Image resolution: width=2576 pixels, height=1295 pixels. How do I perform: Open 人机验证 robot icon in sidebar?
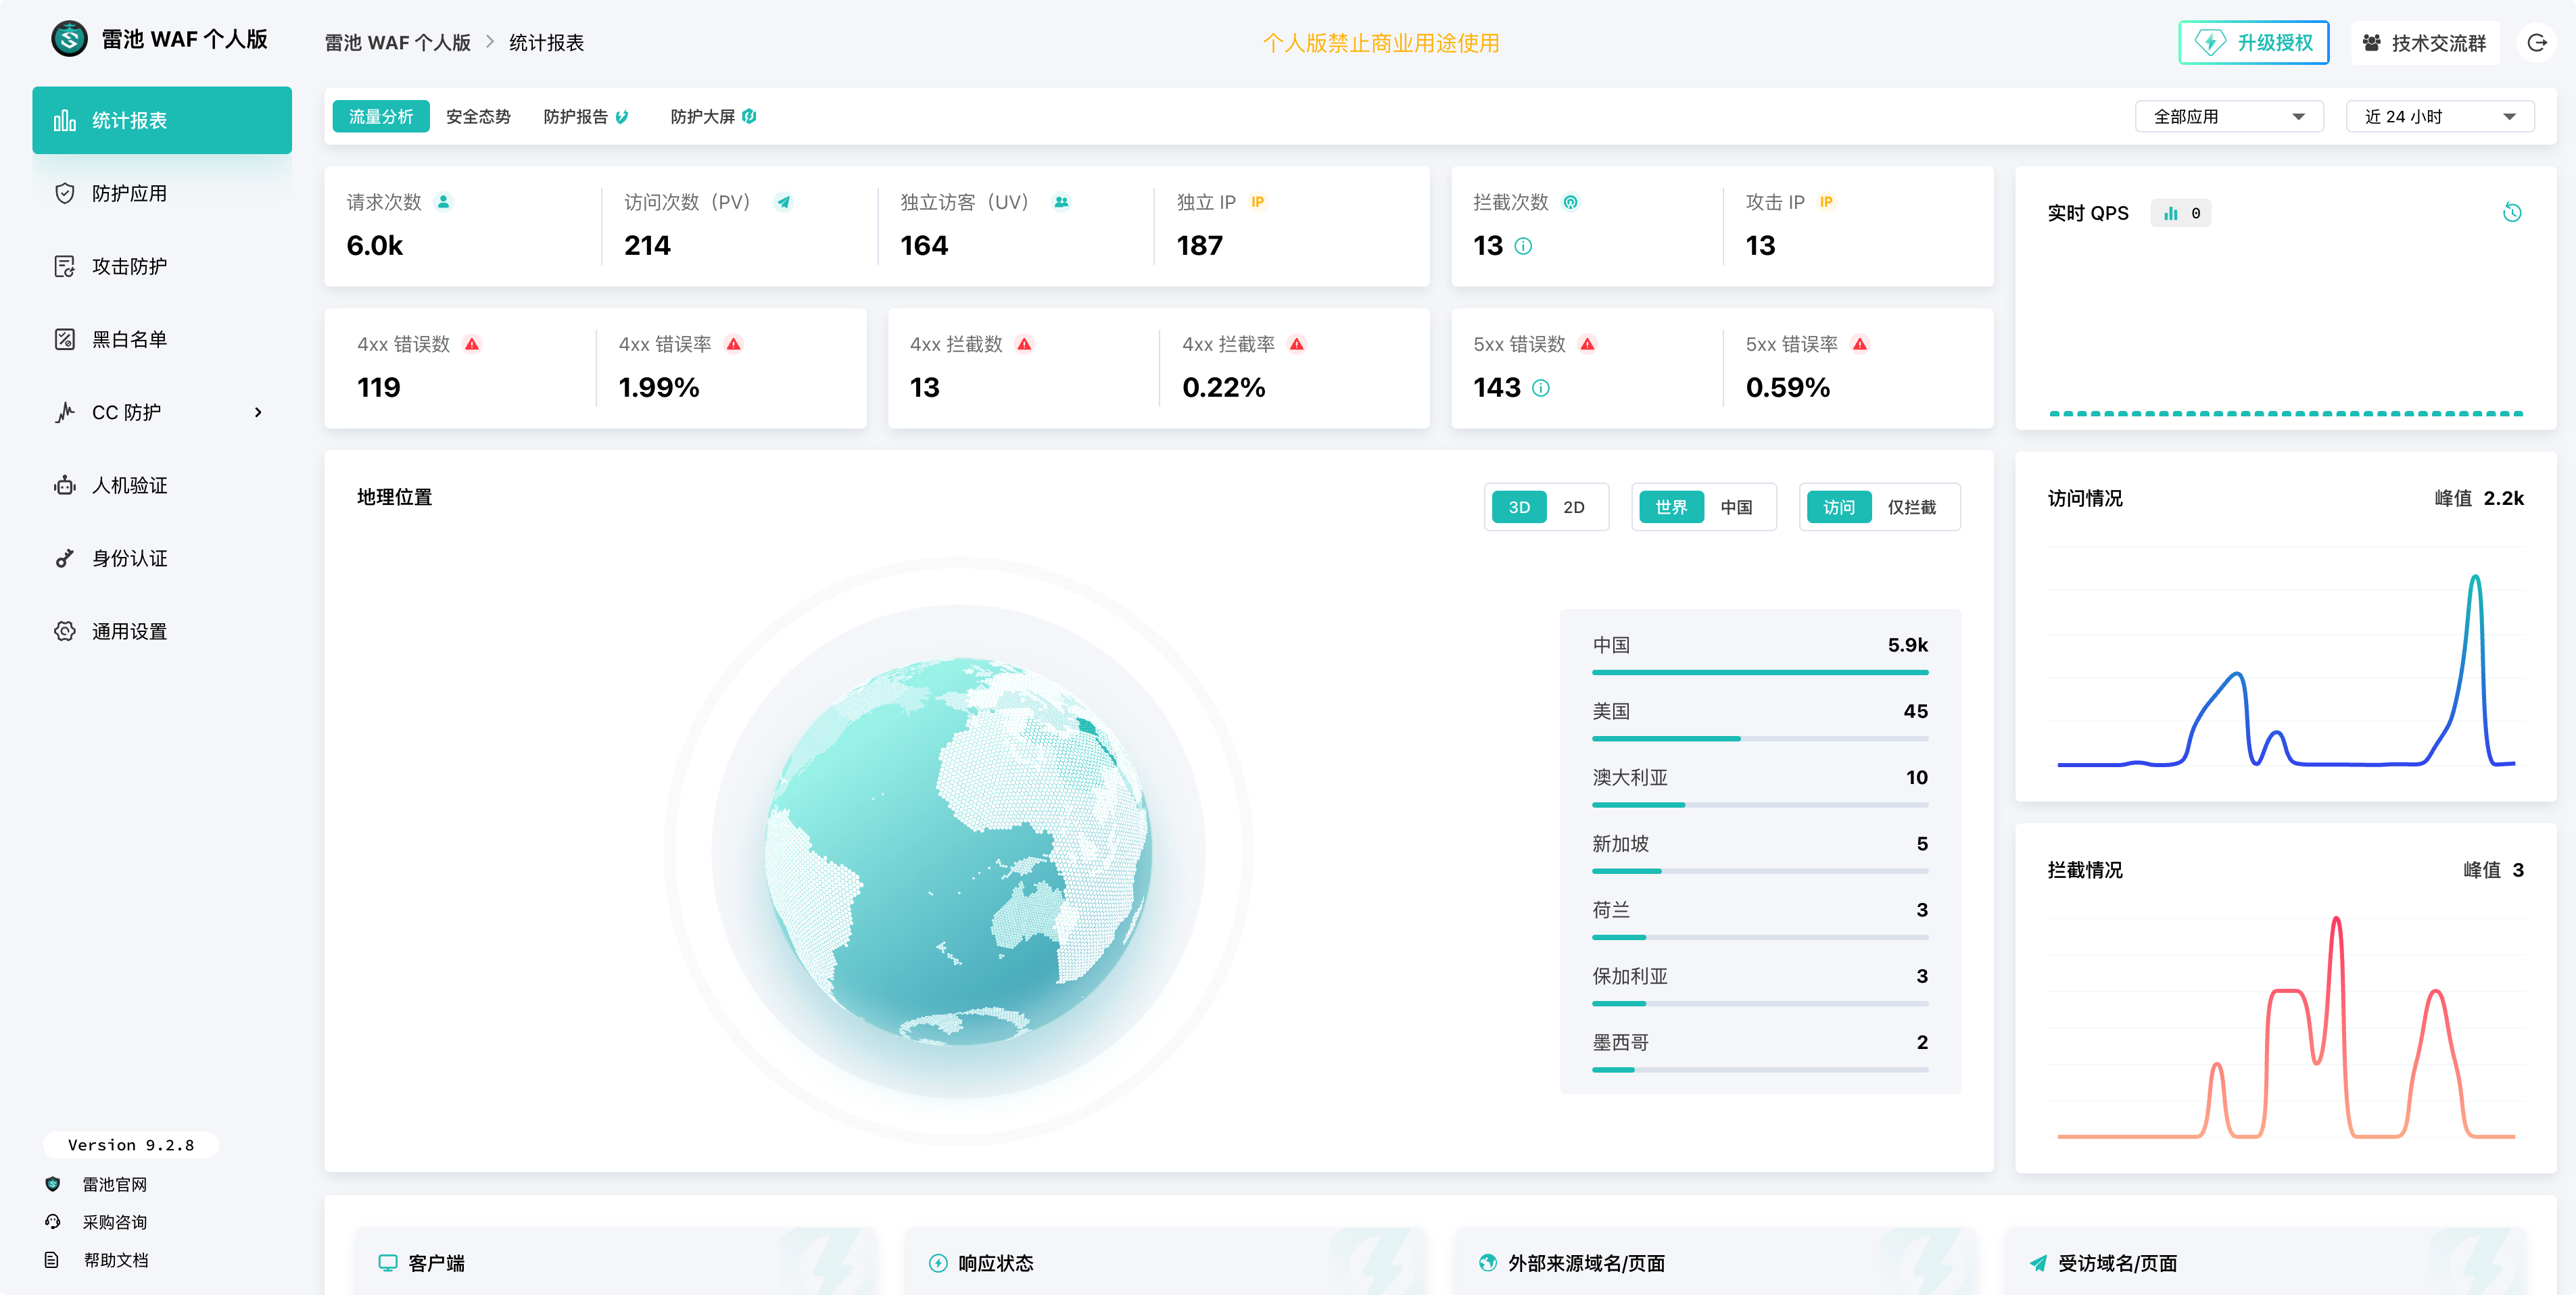(65, 485)
